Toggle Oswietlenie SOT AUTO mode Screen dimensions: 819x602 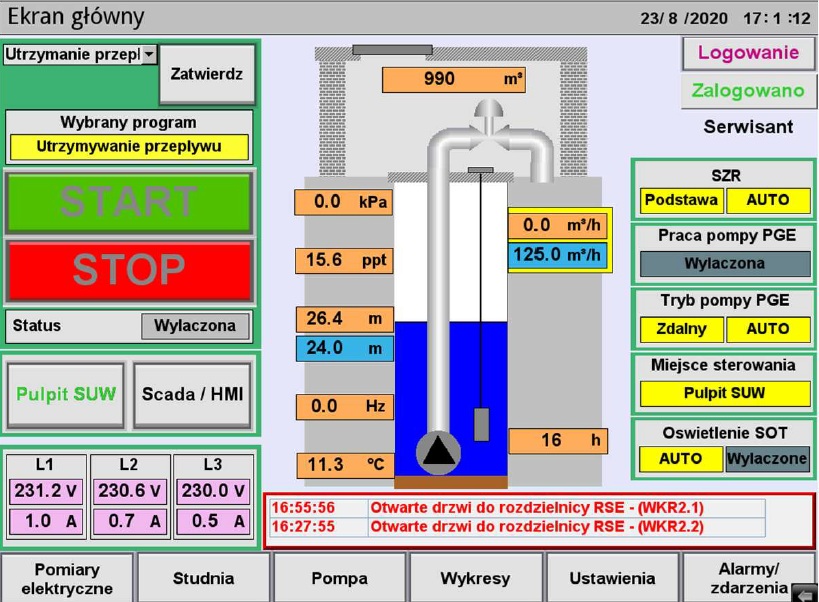point(681,459)
